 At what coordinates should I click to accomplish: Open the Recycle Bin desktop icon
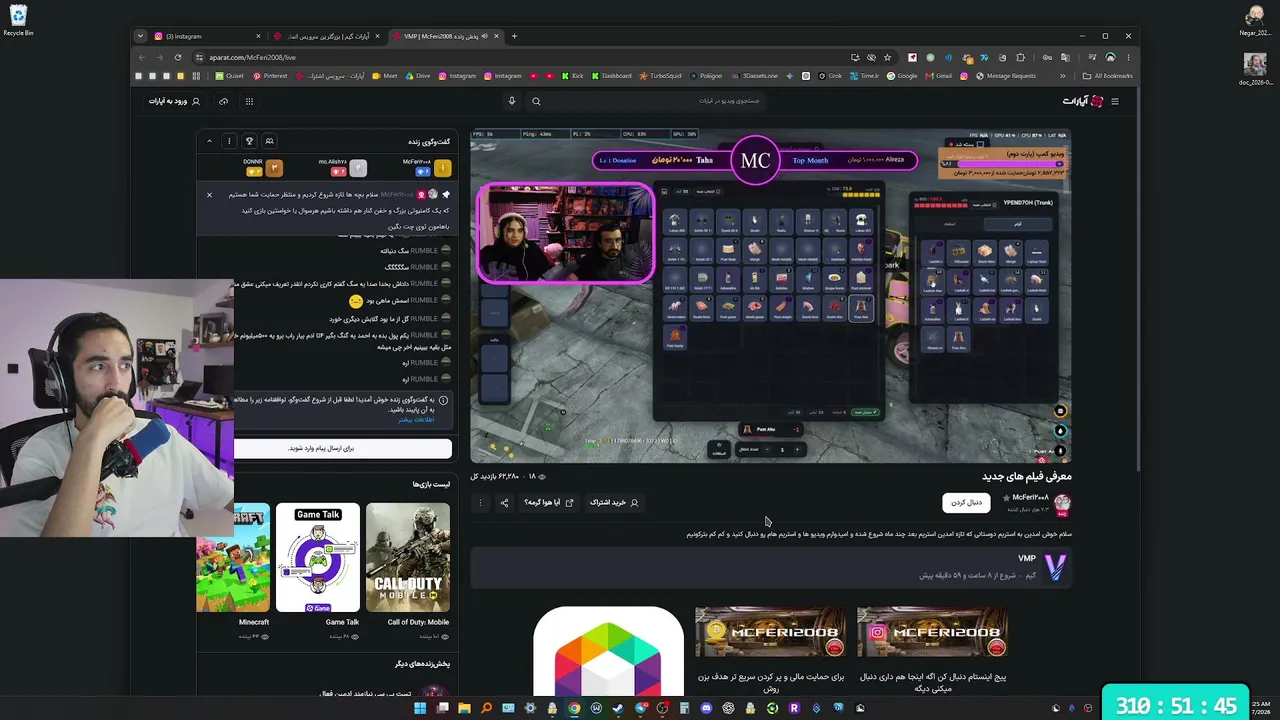point(18,19)
